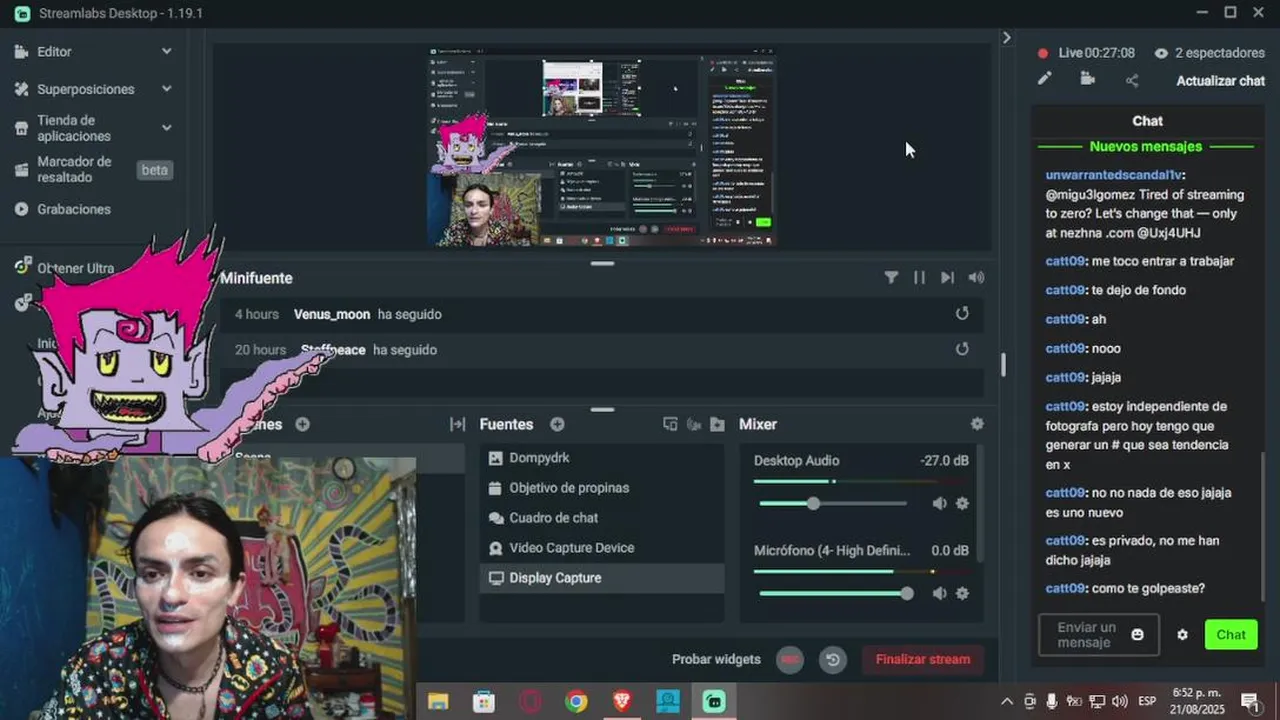
Task: Mute Minifuente alert sound
Action: (x=976, y=278)
